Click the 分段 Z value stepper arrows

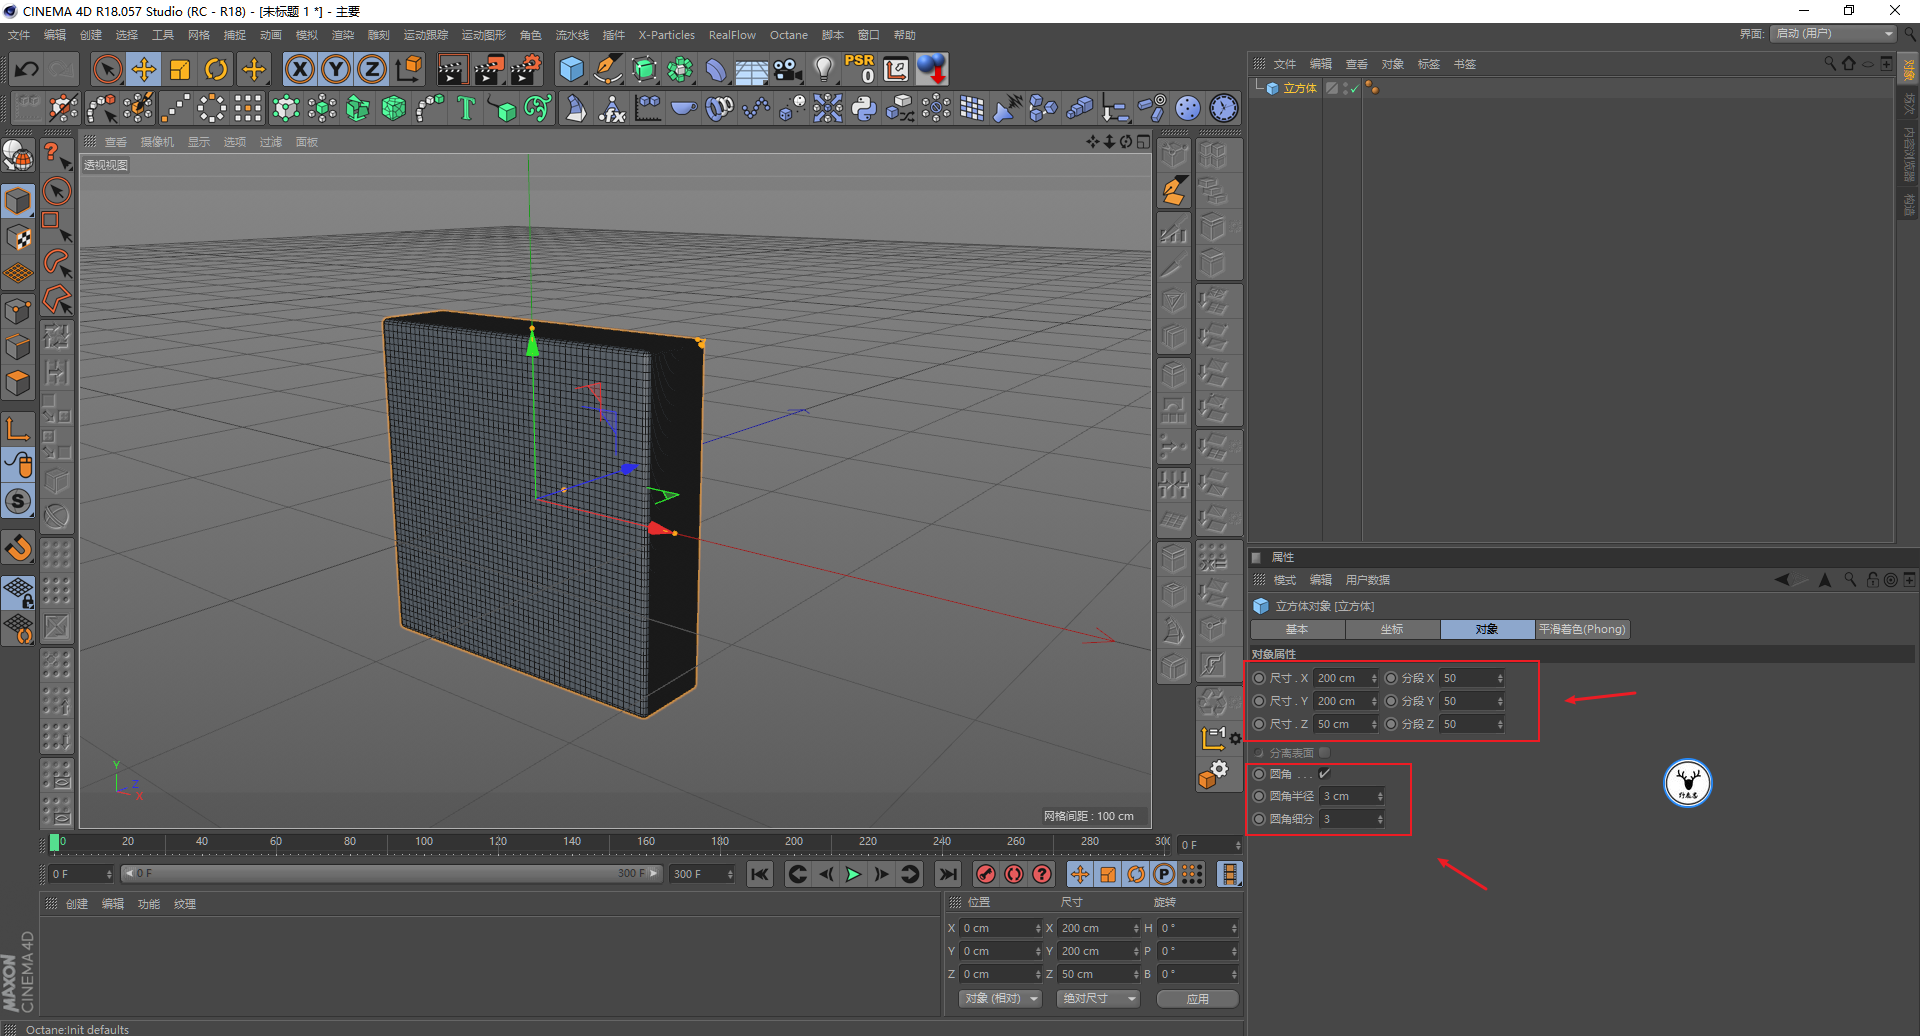click(1500, 724)
